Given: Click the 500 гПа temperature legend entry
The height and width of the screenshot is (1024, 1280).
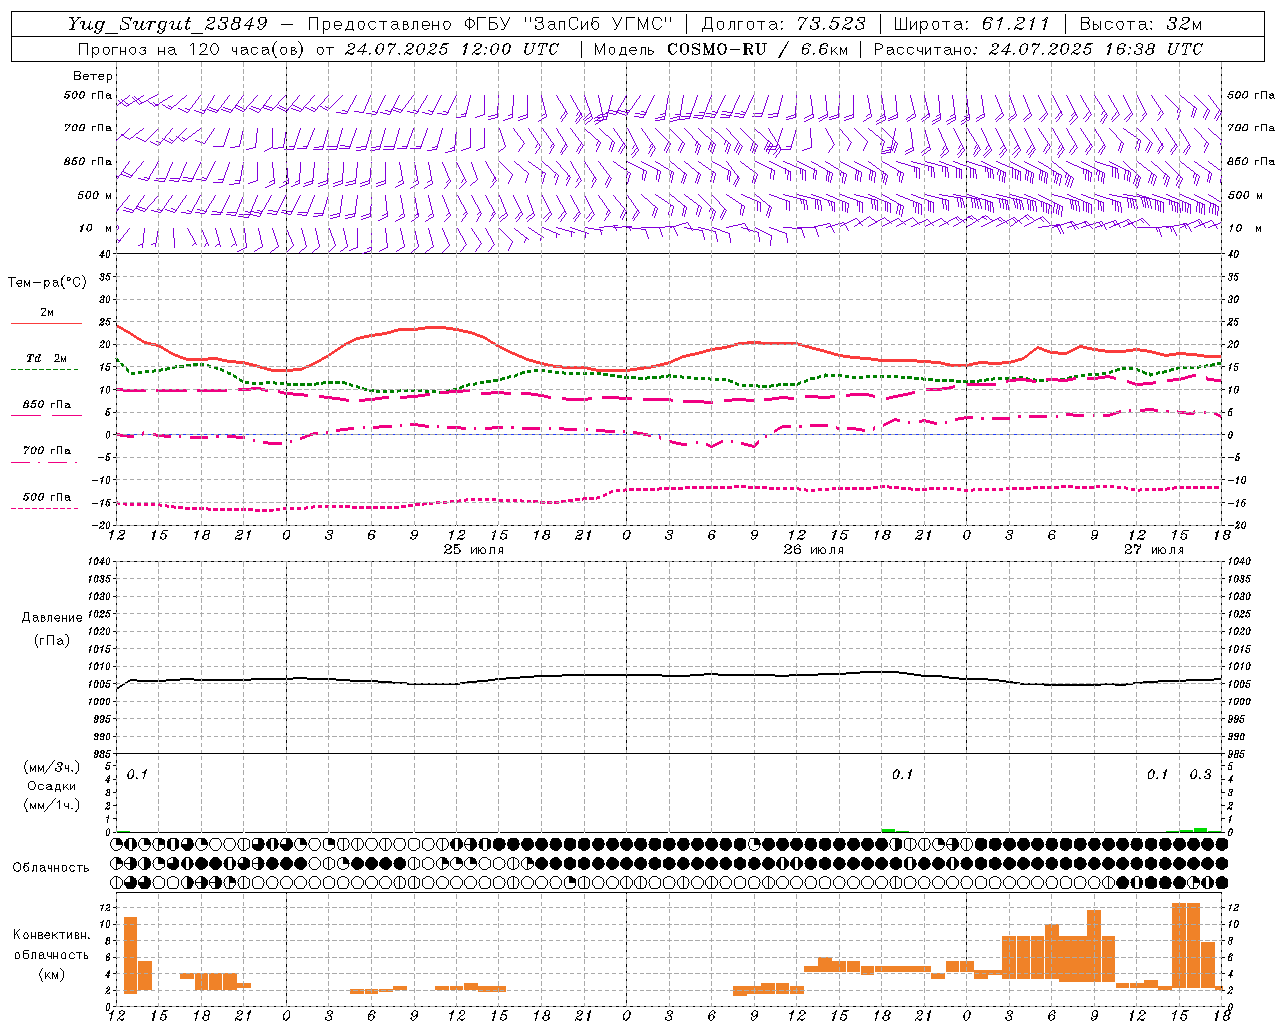Looking at the screenshot, I should point(47,496).
